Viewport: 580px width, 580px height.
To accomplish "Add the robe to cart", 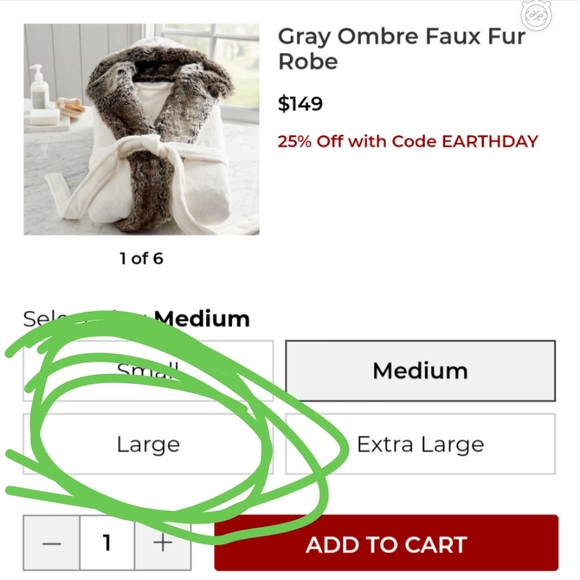I will click(386, 543).
